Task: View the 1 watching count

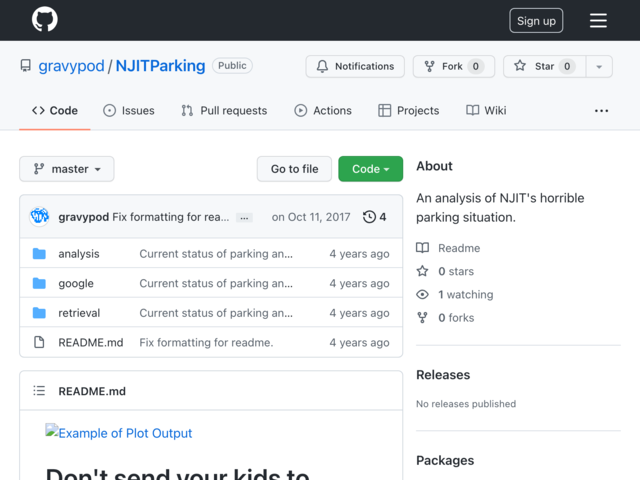Action: point(466,294)
